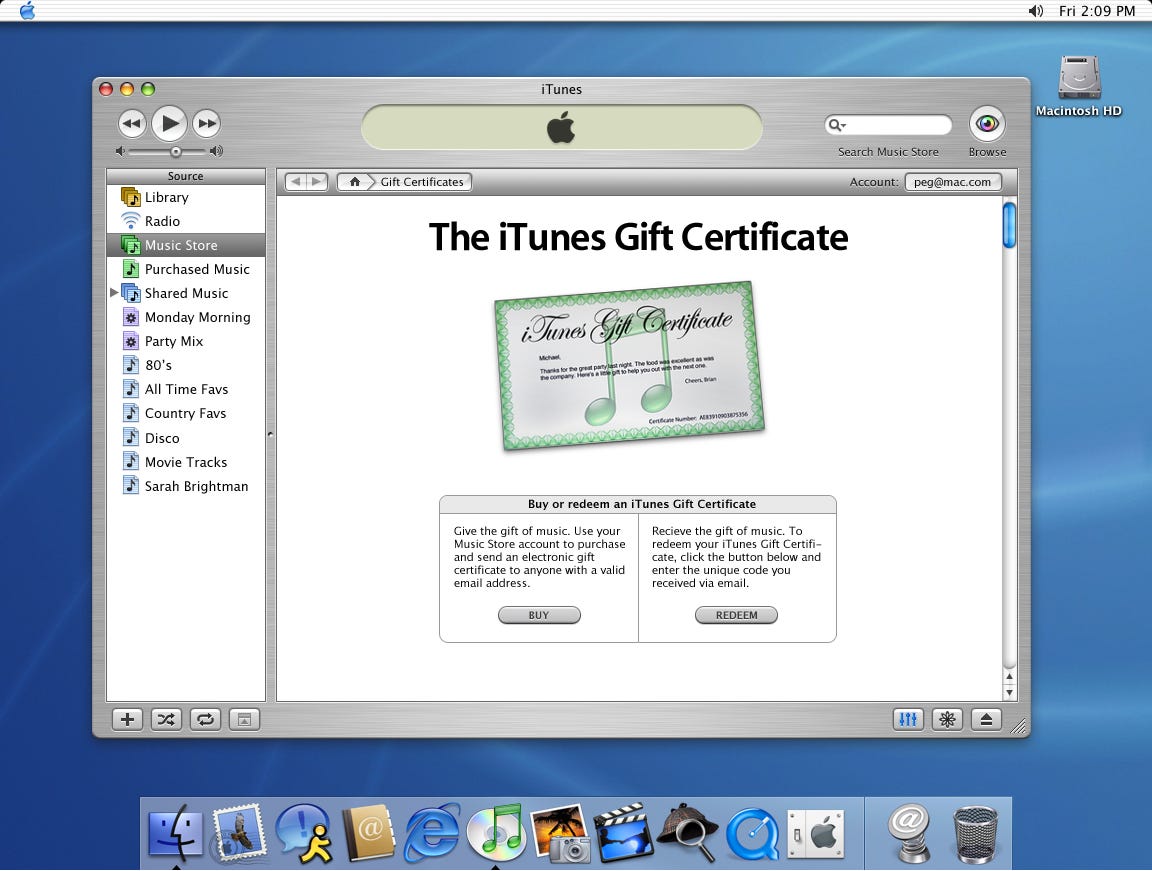
Task: Open the search magnifier dropdown
Action: [x=838, y=125]
